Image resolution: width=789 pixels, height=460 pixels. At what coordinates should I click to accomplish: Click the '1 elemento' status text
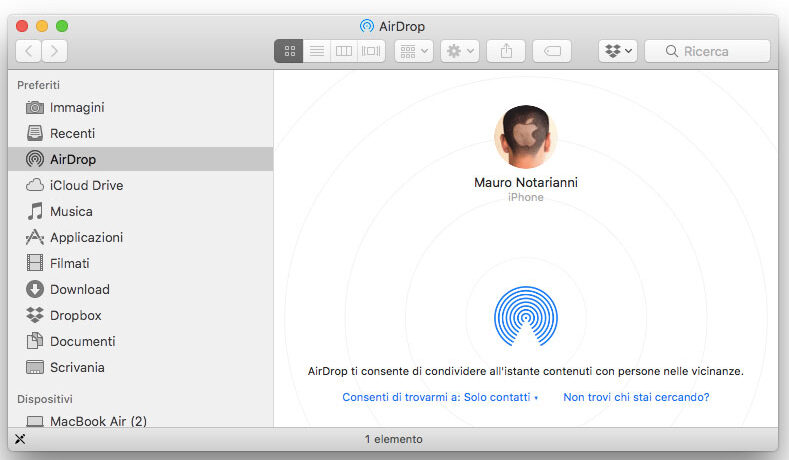click(x=393, y=439)
